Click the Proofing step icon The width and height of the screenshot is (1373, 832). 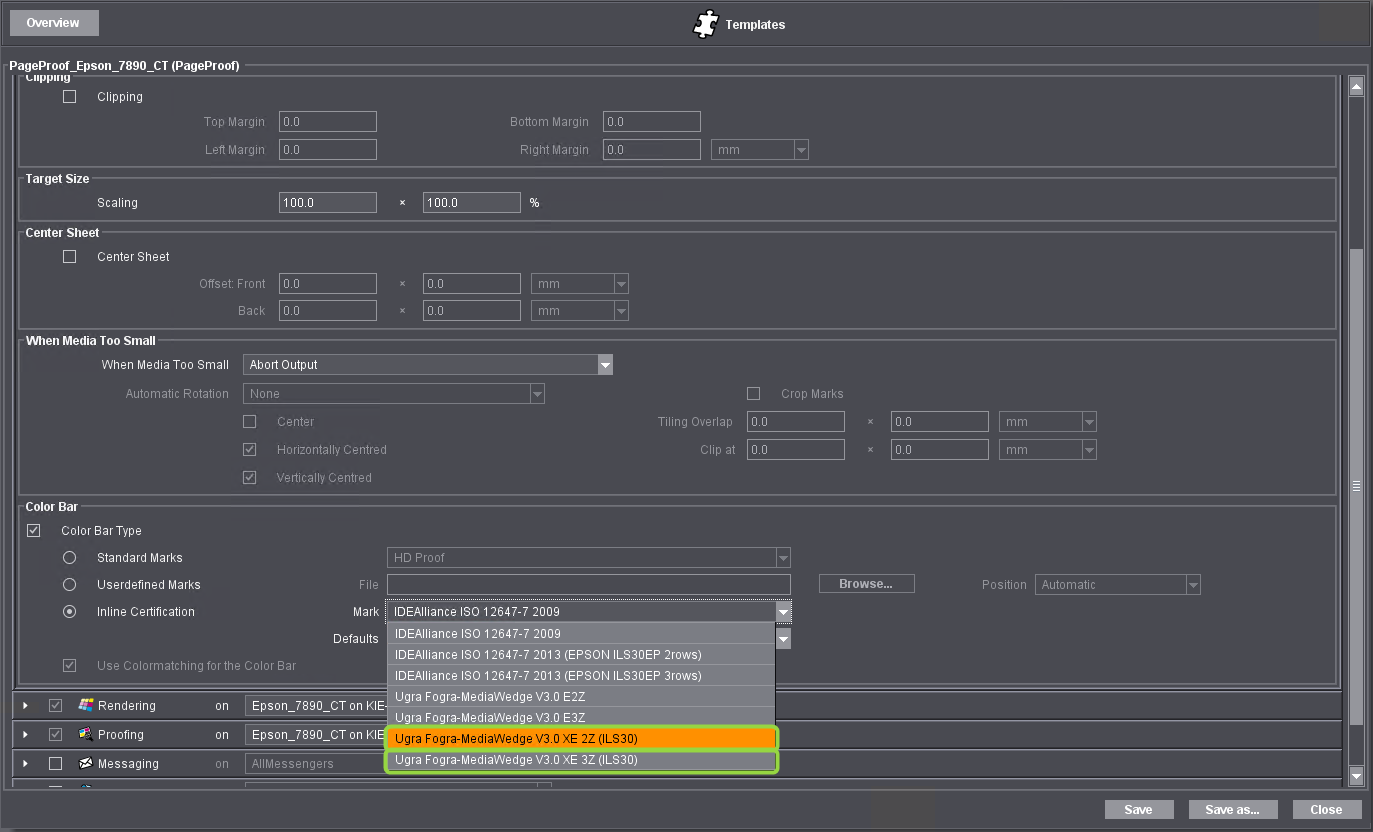click(x=86, y=734)
